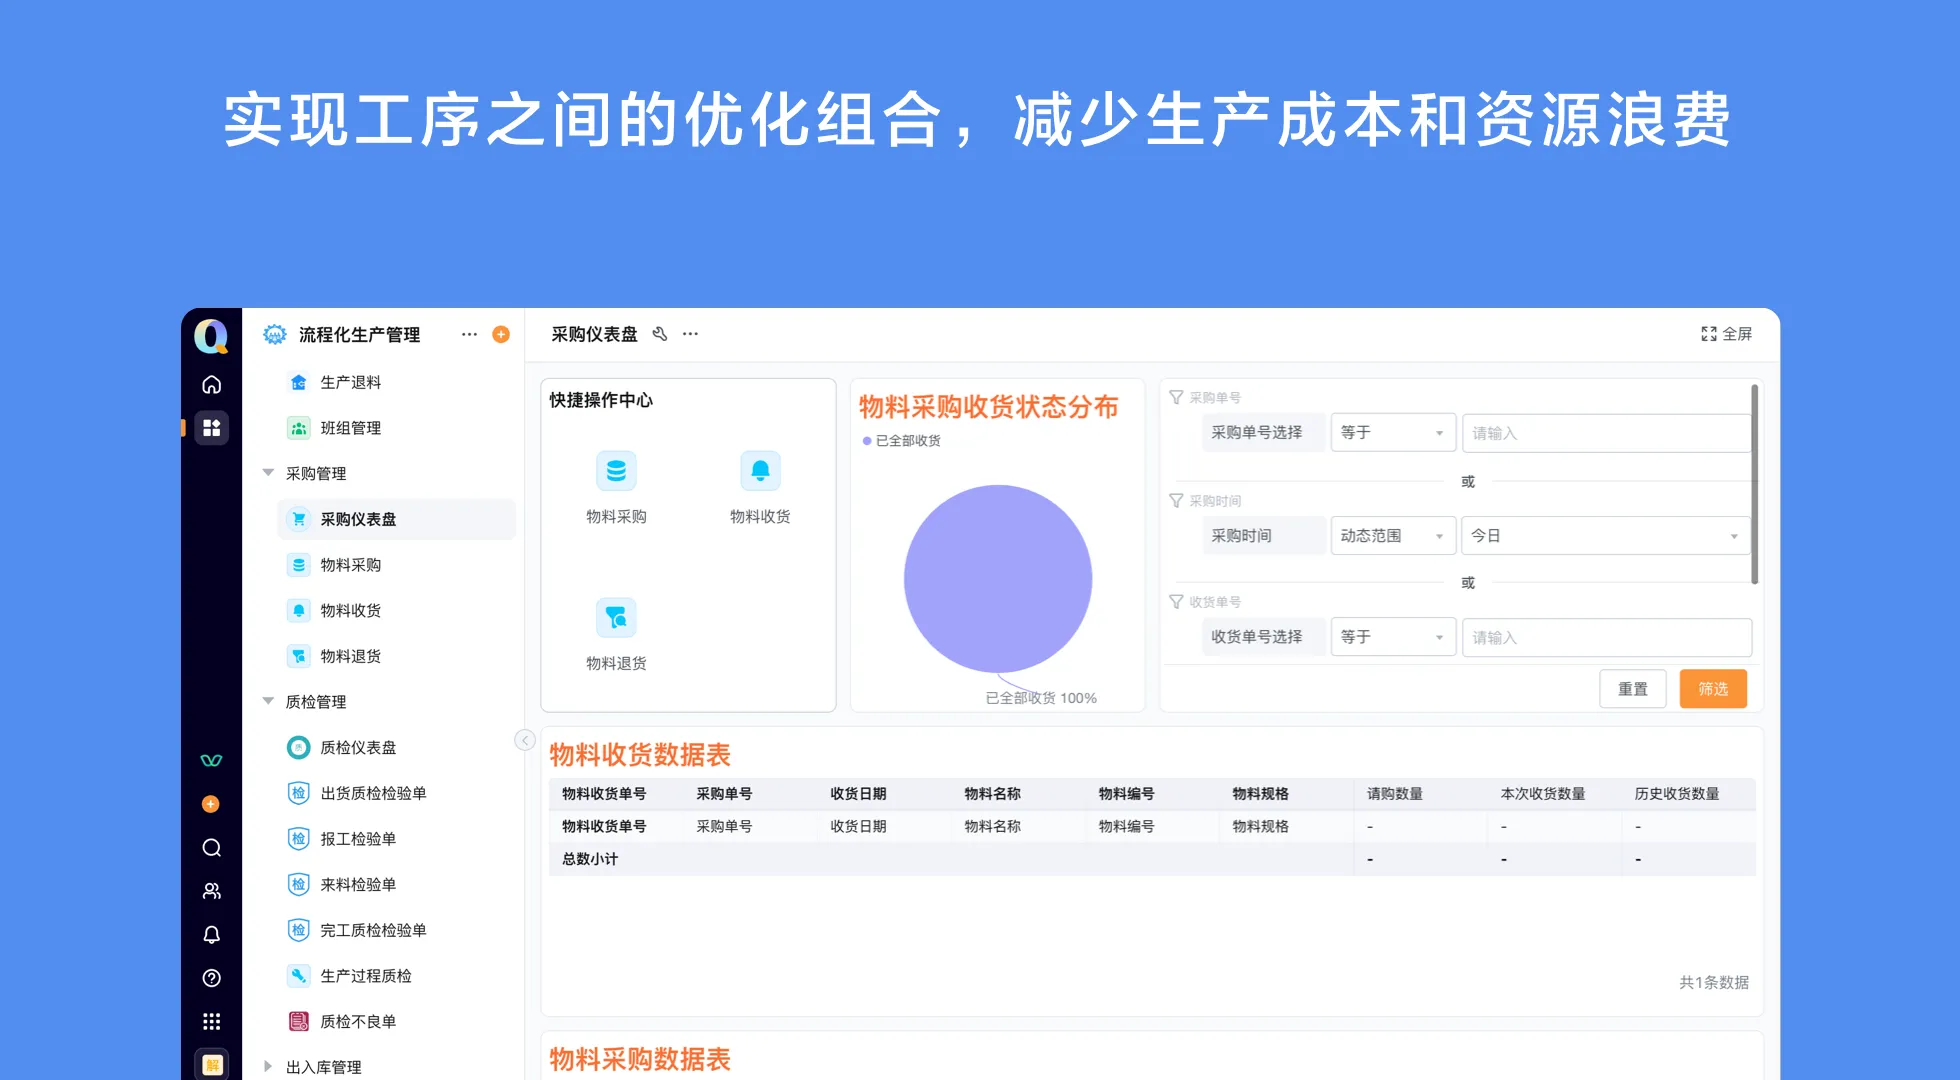Click the 请输入 field under 采购单号
Image resolution: width=1960 pixels, height=1080 pixels.
[1605, 432]
